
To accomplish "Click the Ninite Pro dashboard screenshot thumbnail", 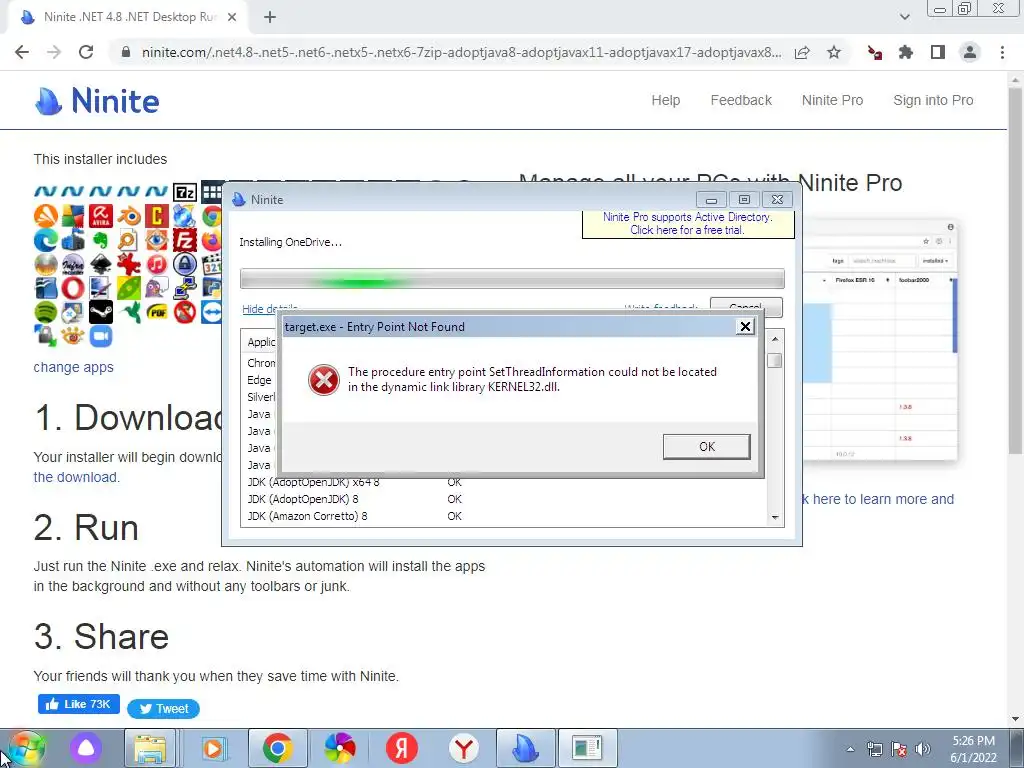I will [880, 340].
